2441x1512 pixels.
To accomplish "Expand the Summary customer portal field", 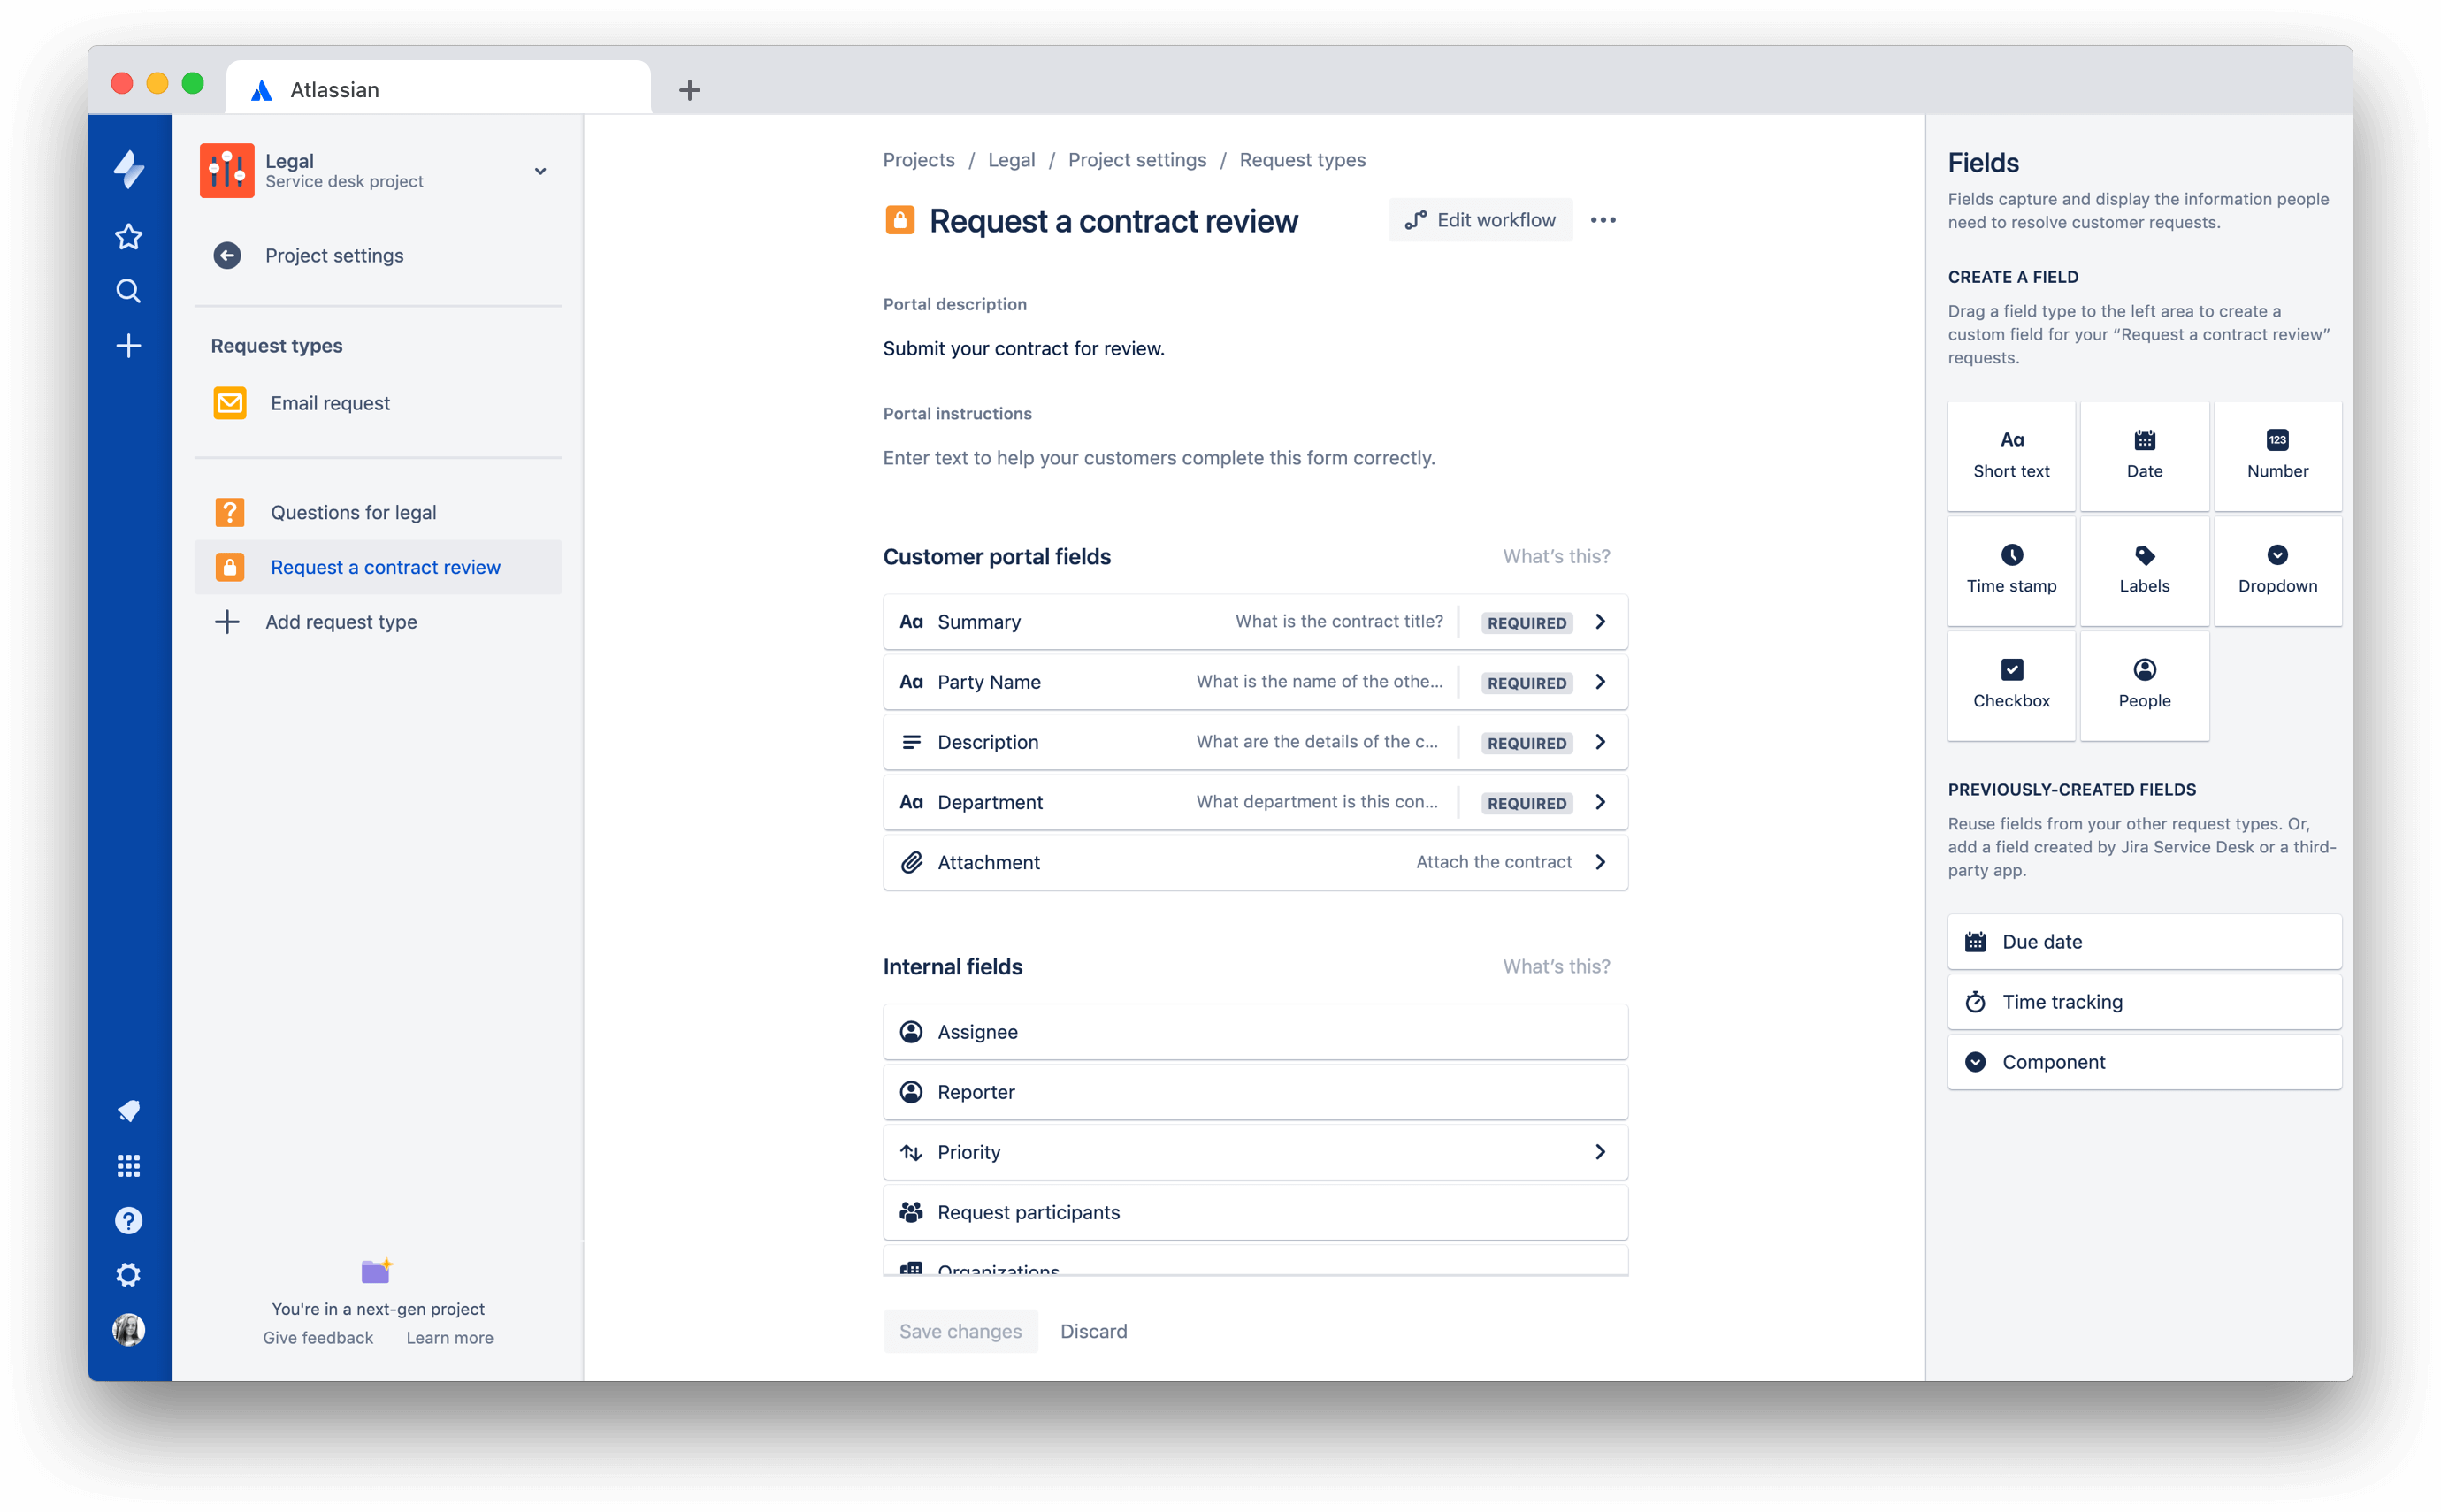I will (x=1601, y=622).
